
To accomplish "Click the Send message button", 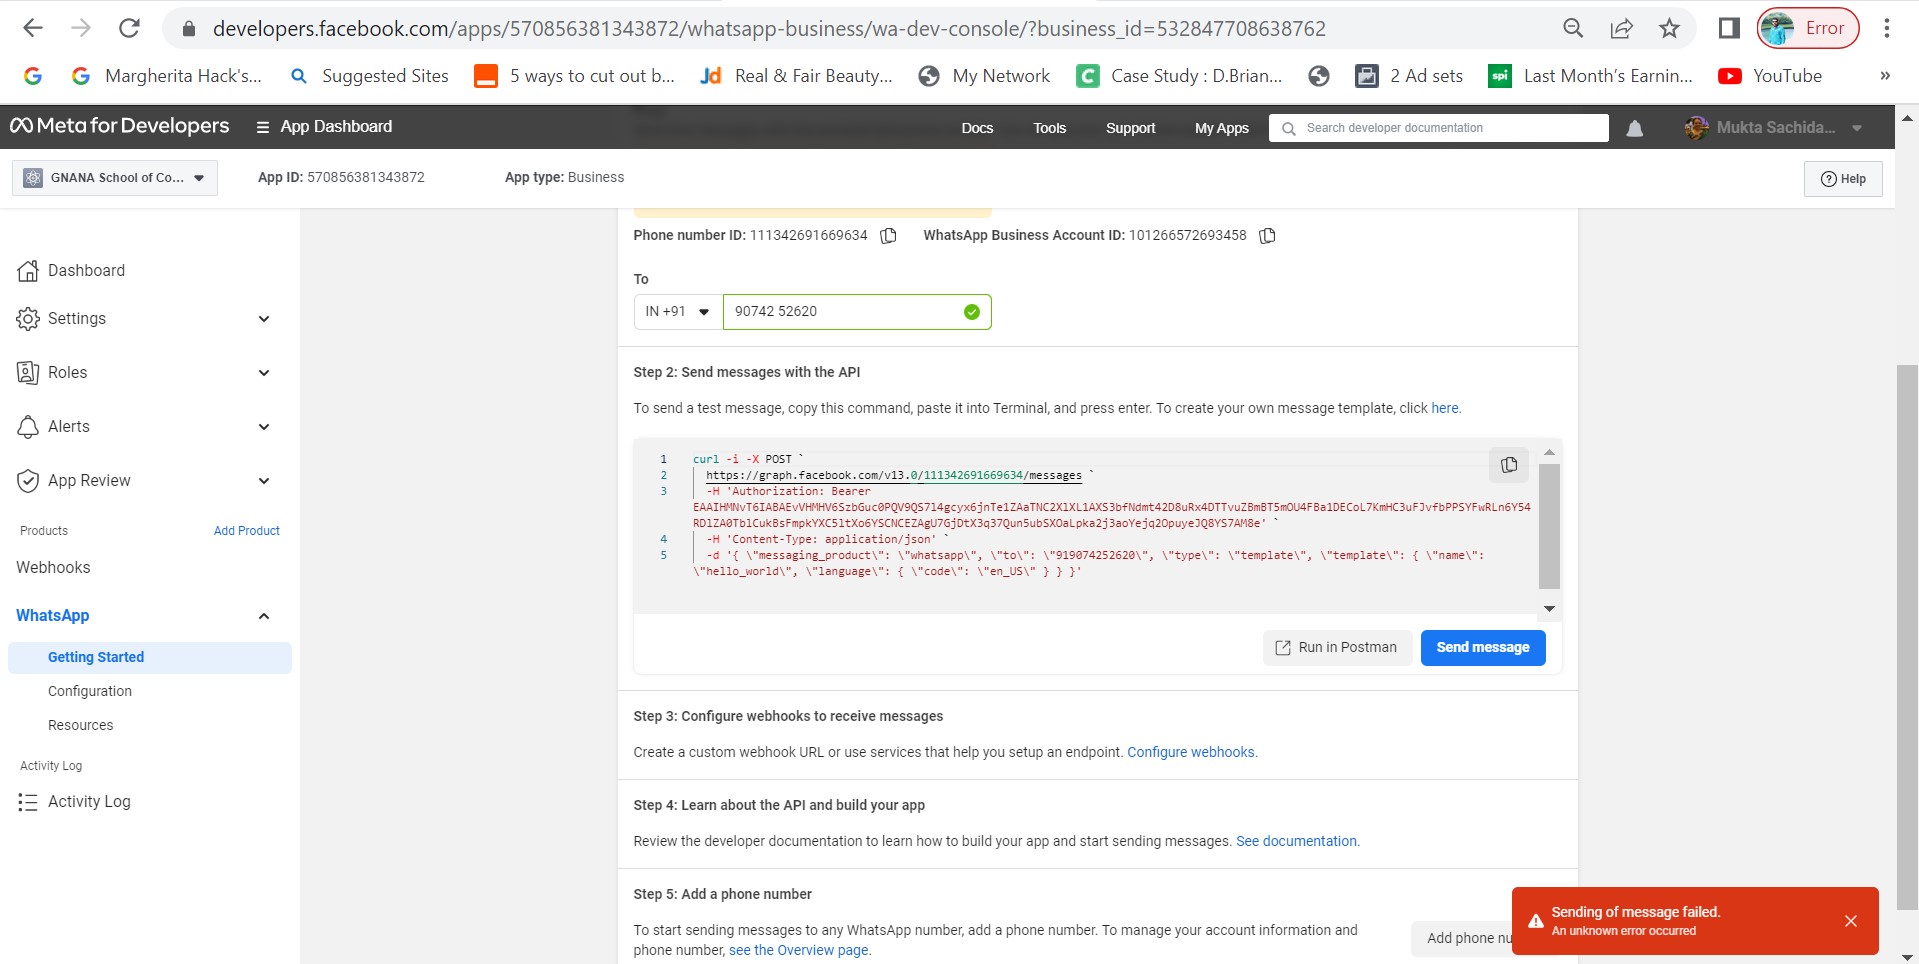I will pyautogui.click(x=1483, y=647).
